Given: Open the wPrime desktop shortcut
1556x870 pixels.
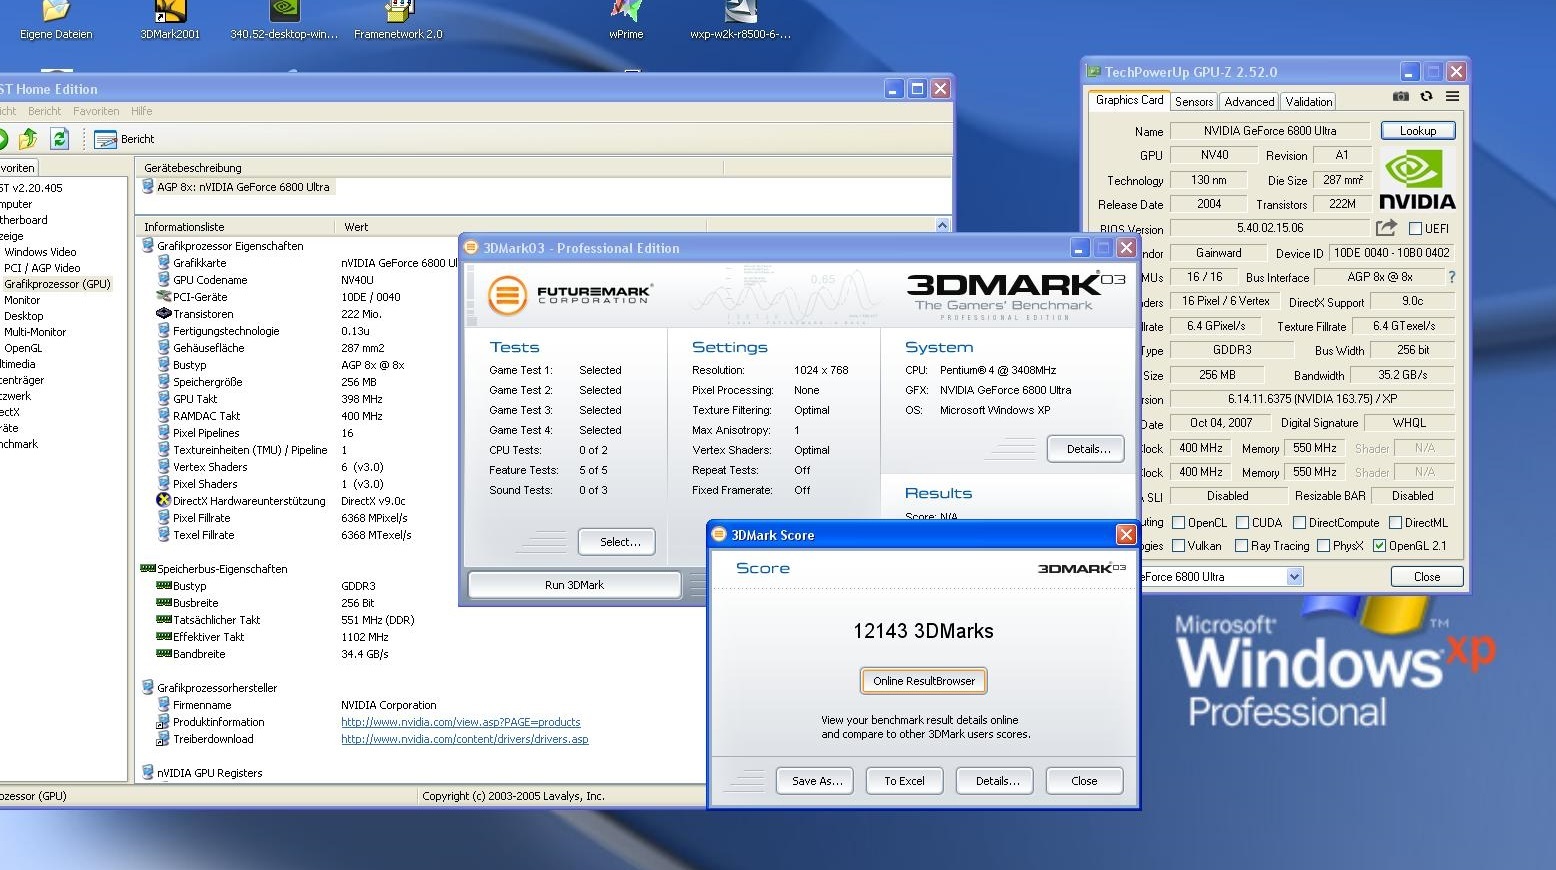Looking at the screenshot, I should (626, 20).
